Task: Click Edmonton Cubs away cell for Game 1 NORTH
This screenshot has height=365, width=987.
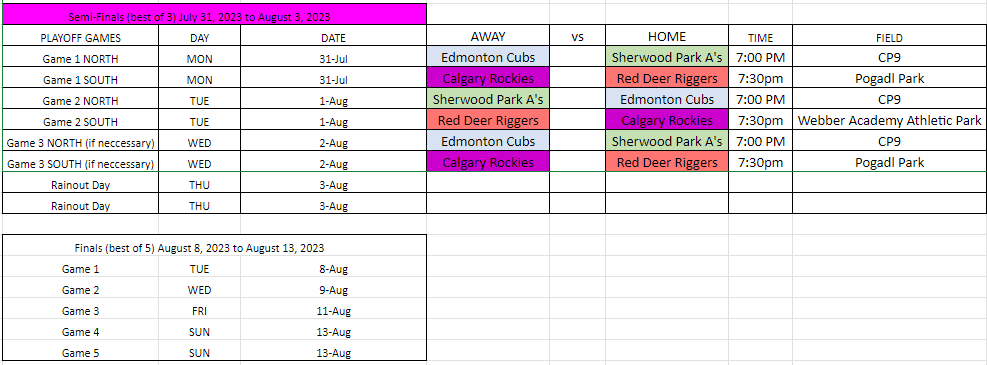Action: [488, 57]
